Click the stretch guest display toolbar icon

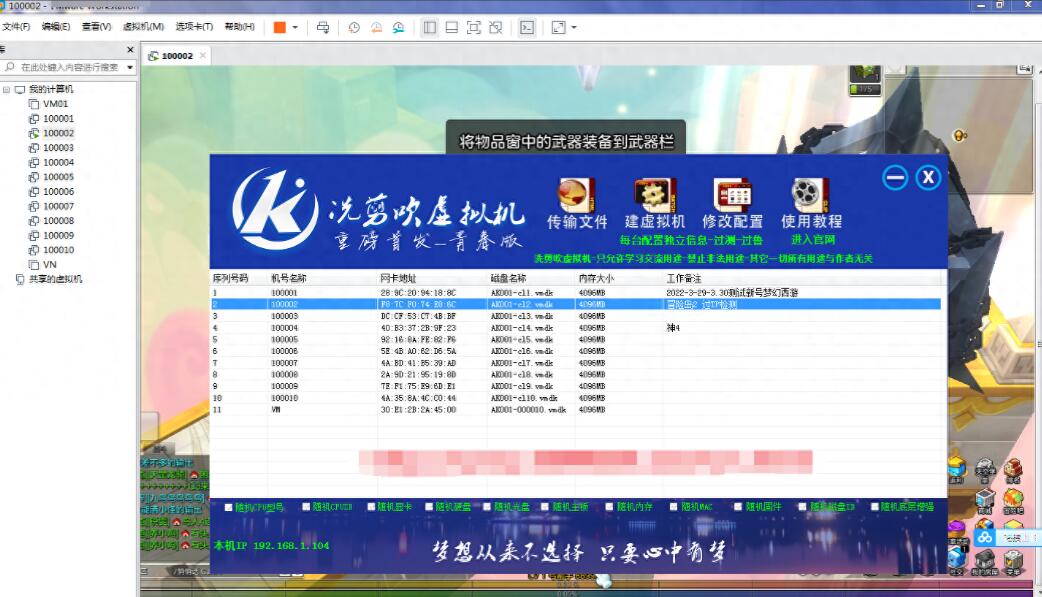558,27
